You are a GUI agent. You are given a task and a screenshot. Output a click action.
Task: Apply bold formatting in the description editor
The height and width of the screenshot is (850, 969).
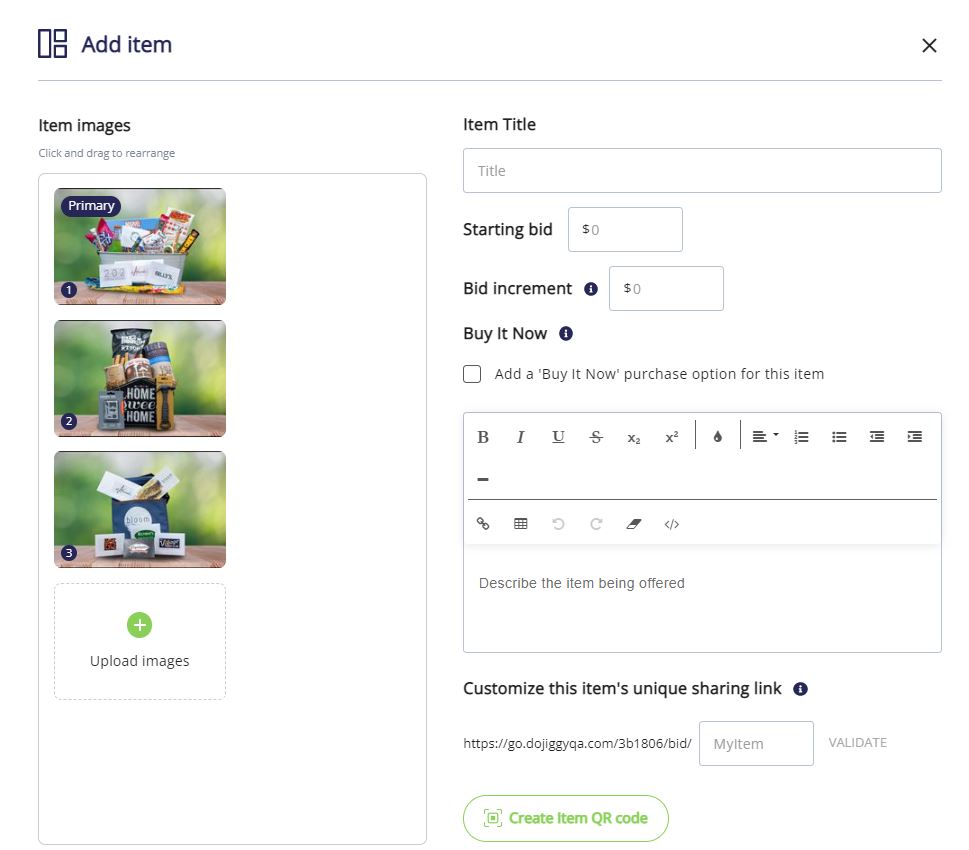(x=483, y=437)
